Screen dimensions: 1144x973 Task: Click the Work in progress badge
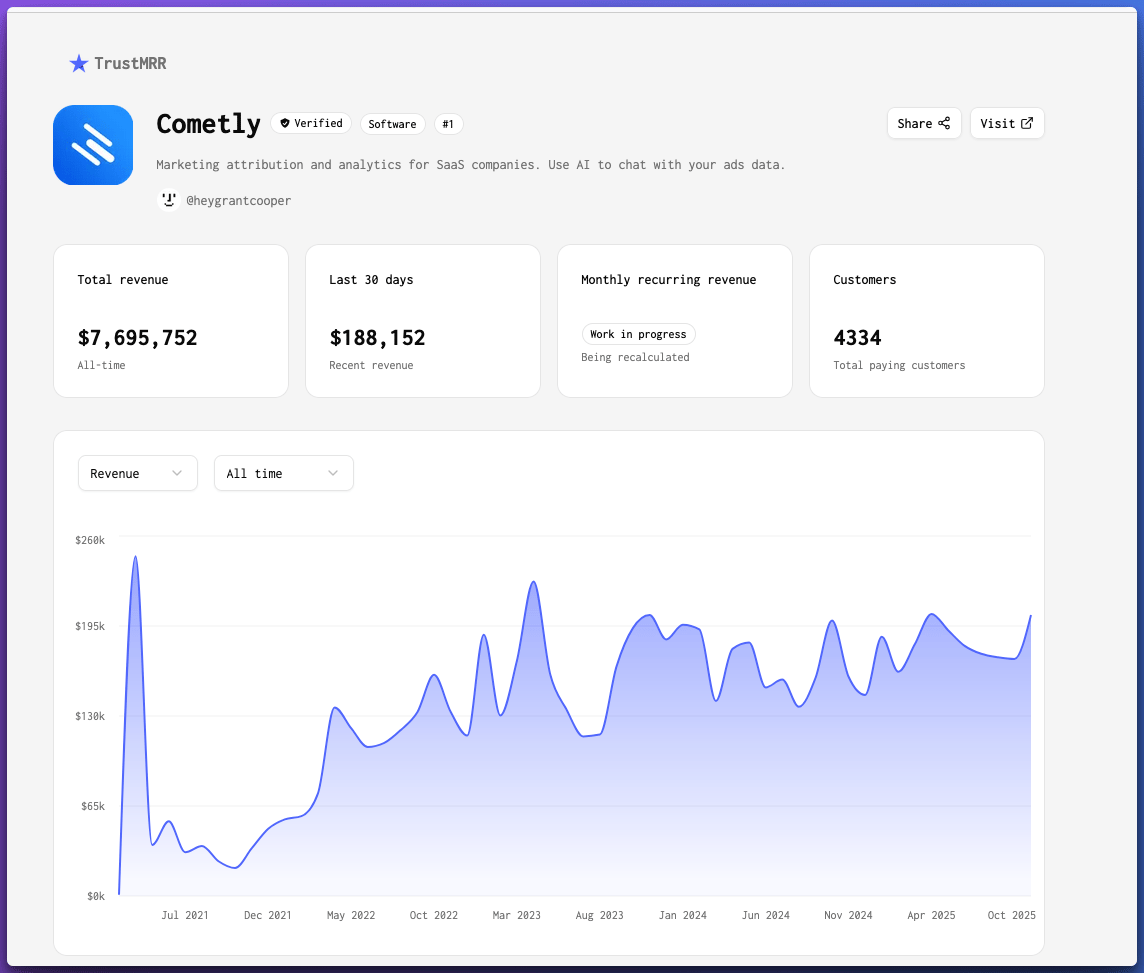(x=638, y=334)
